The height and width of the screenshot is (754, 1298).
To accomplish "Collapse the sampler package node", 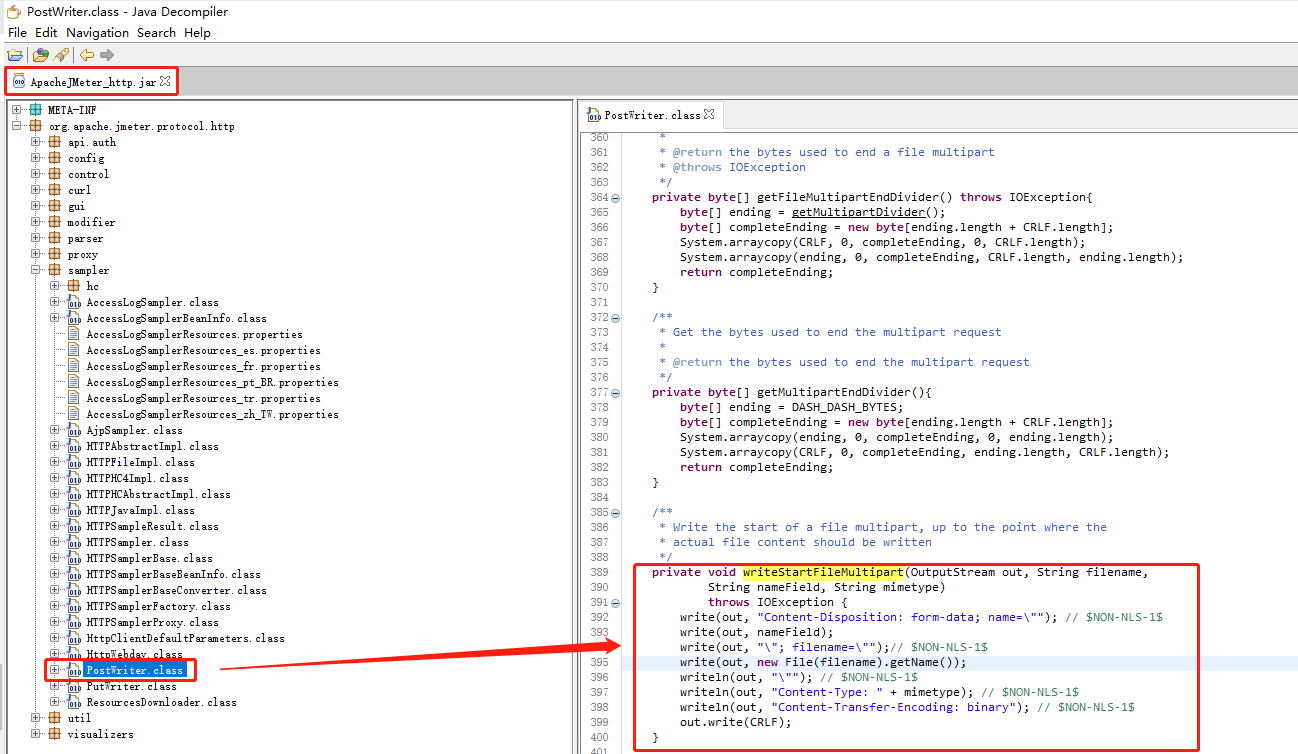I will coord(36,270).
